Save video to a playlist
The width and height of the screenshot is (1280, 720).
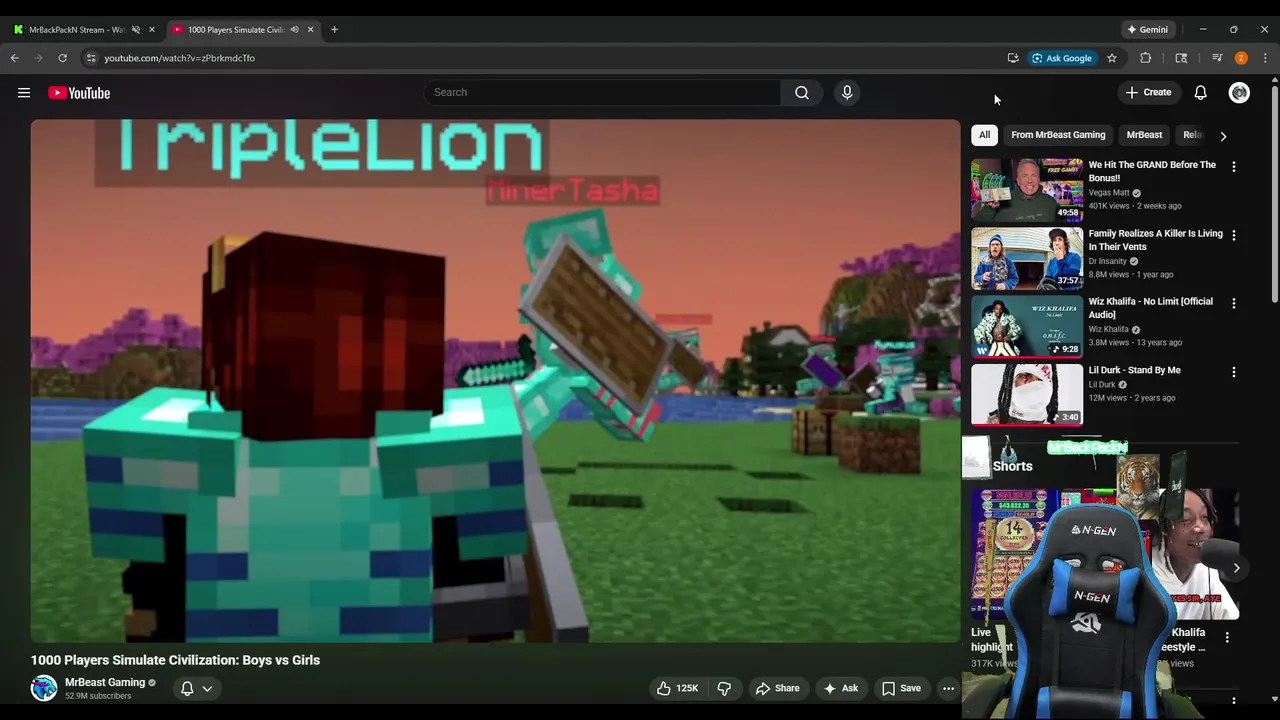(901, 688)
